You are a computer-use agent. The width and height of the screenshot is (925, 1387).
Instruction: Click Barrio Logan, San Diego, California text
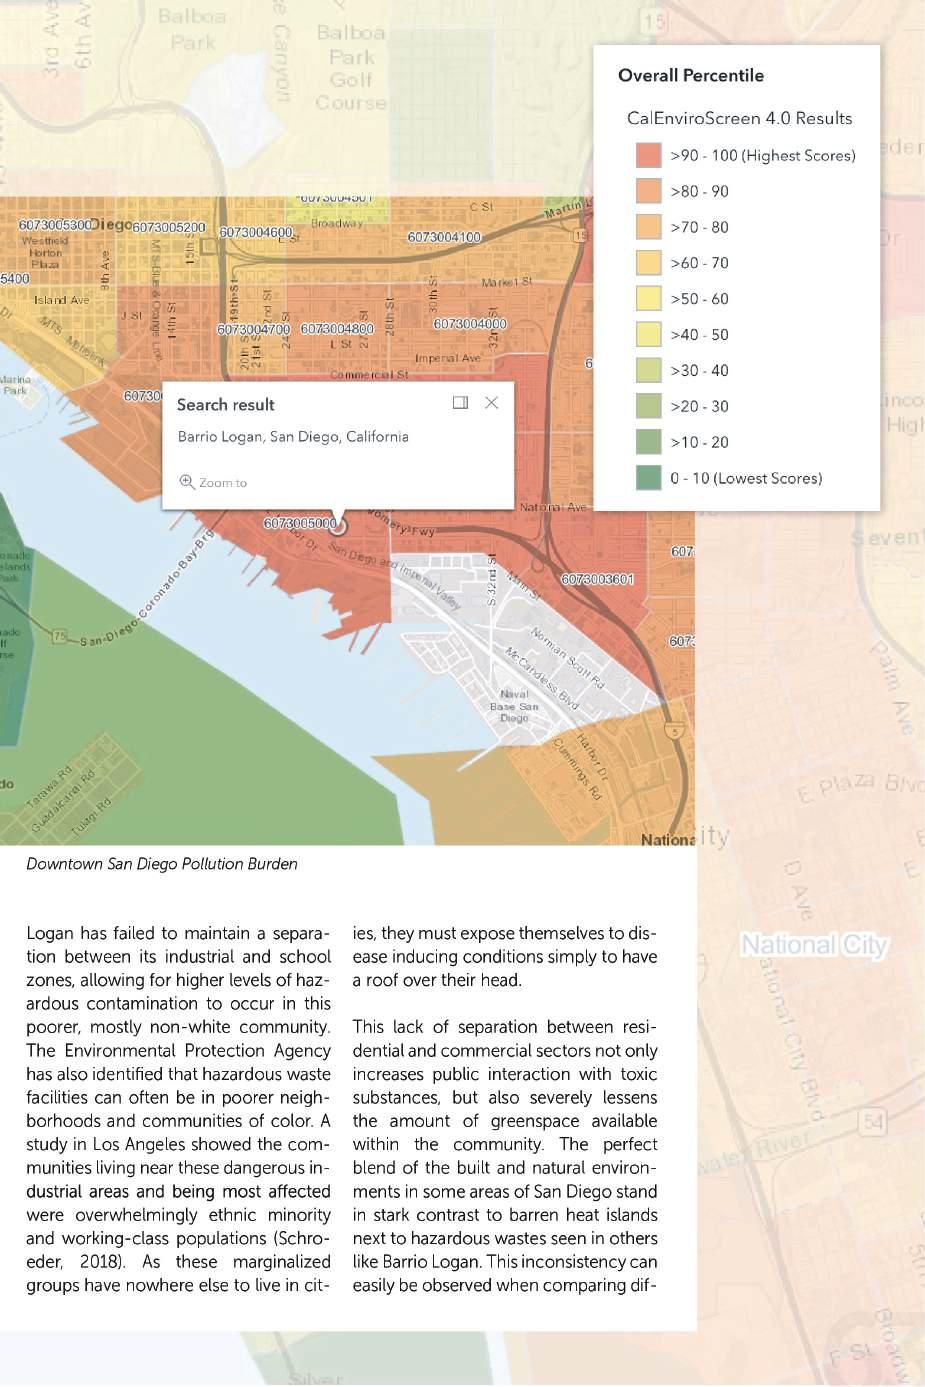(x=293, y=437)
